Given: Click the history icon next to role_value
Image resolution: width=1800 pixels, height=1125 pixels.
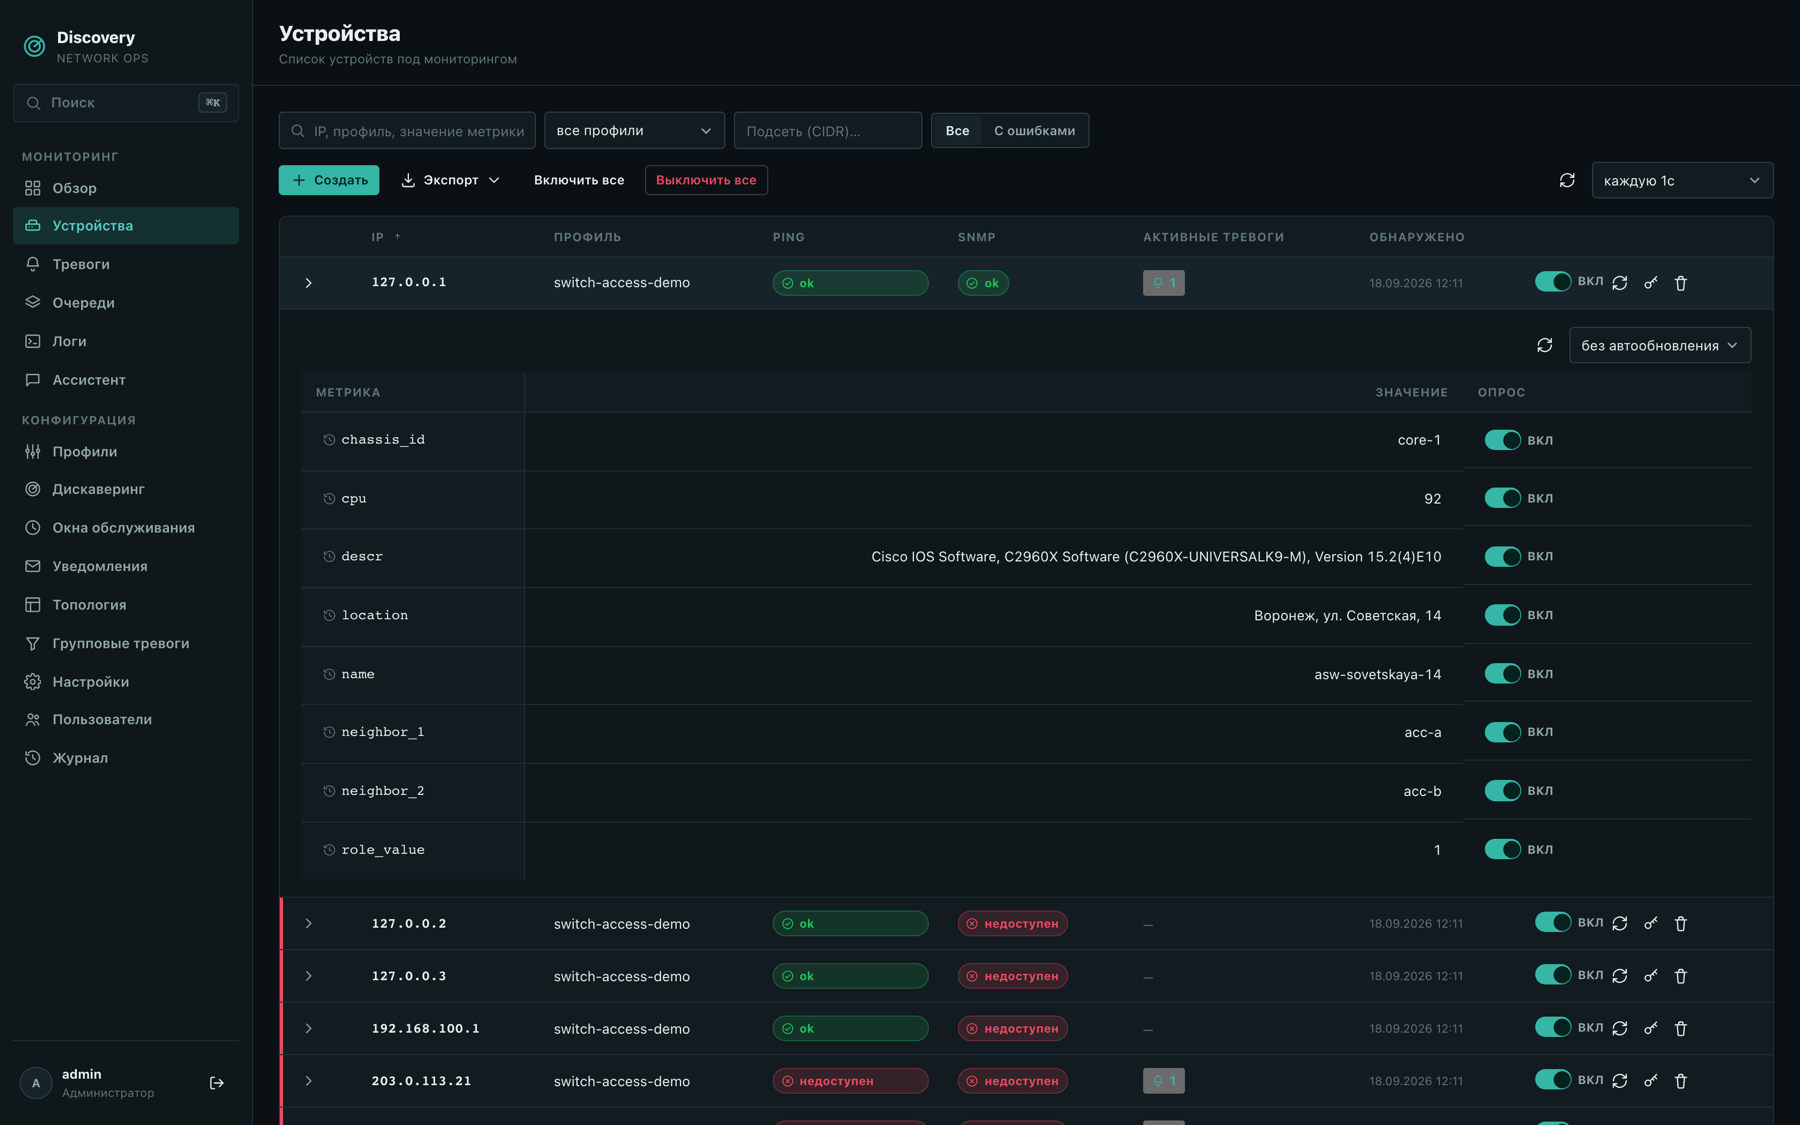Looking at the screenshot, I should pyautogui.click(x=329, y=850).
